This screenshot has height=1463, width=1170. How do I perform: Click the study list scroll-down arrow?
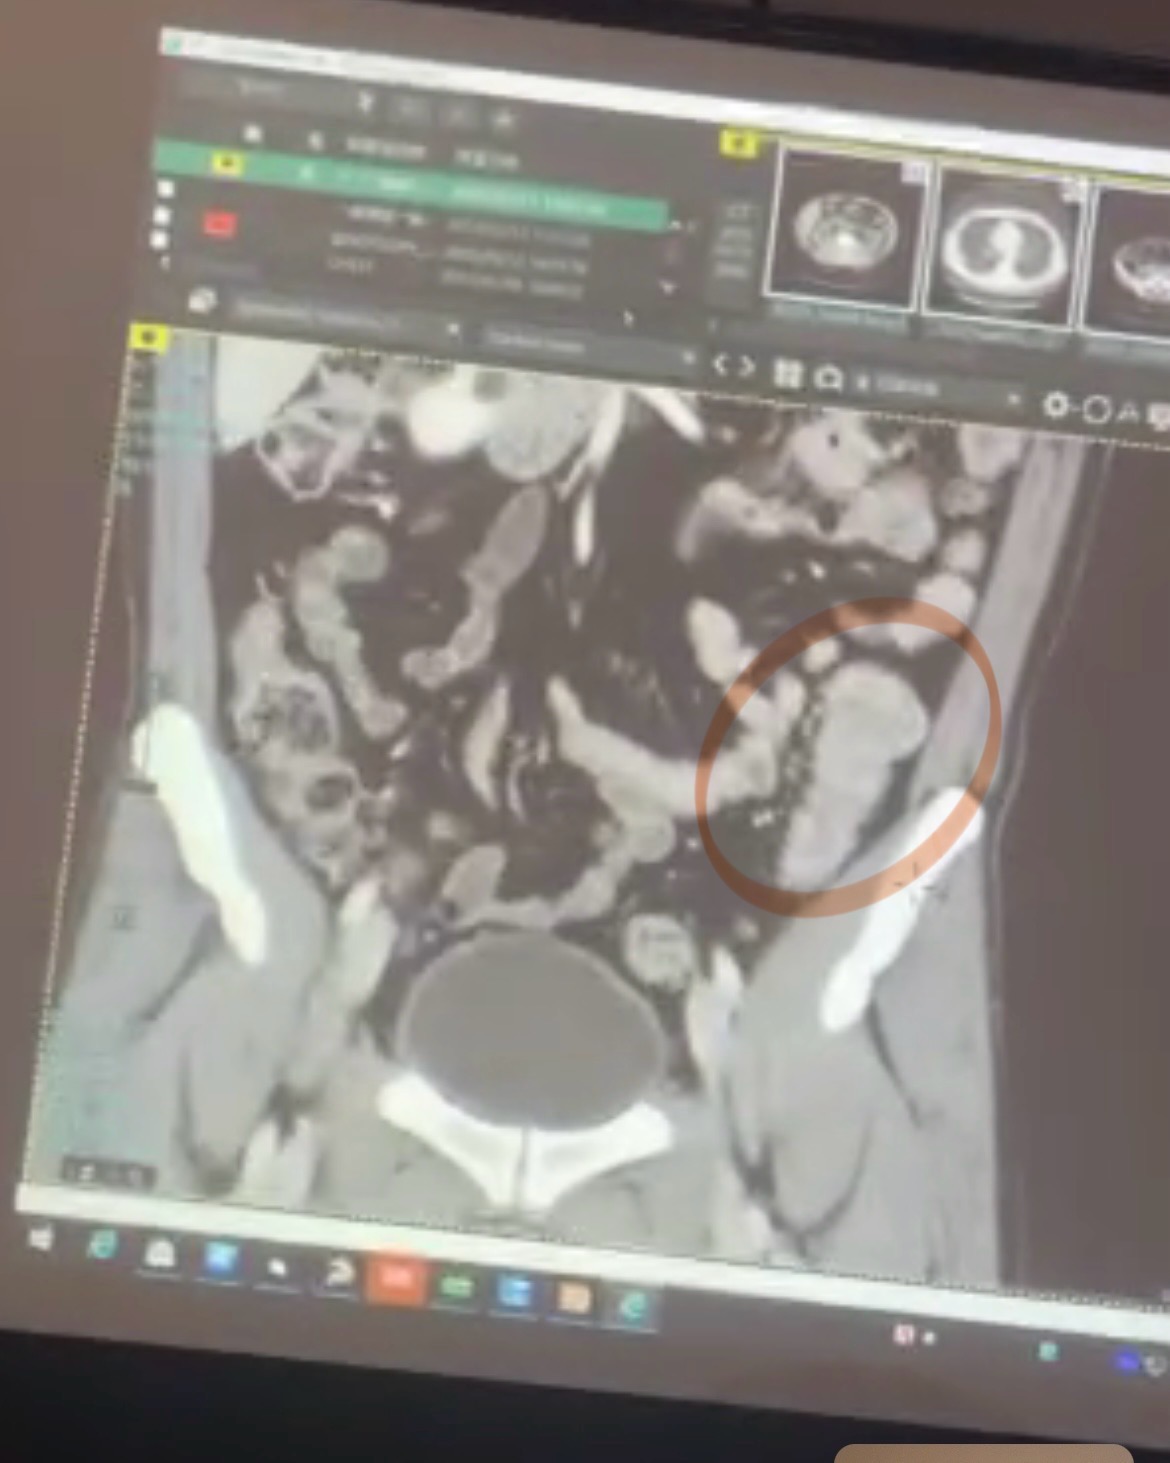(x=667, y=289)
